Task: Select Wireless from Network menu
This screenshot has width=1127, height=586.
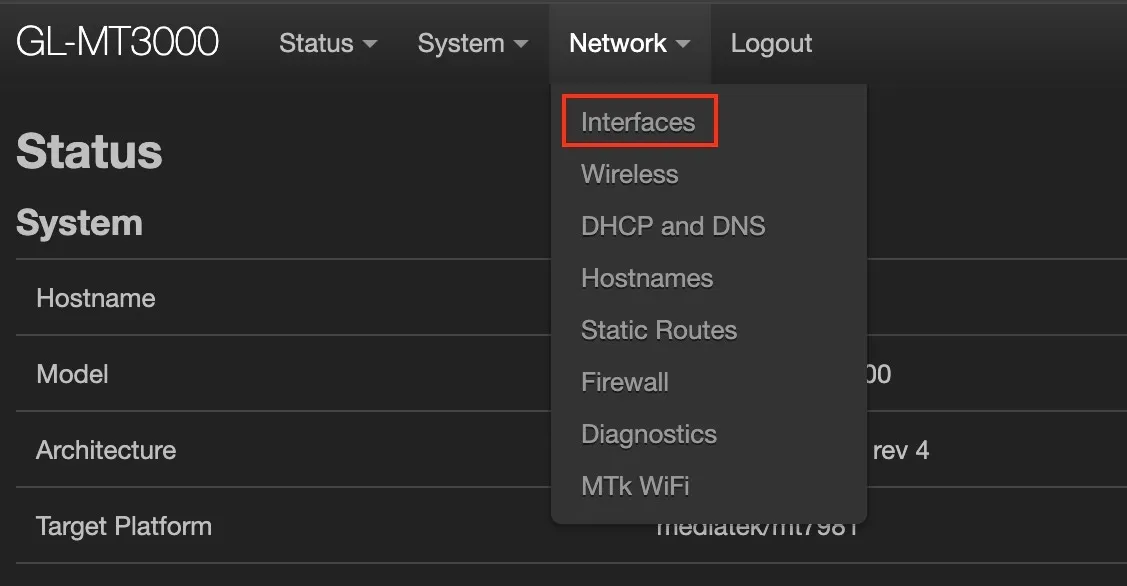Action: click(x=630, y=174)
